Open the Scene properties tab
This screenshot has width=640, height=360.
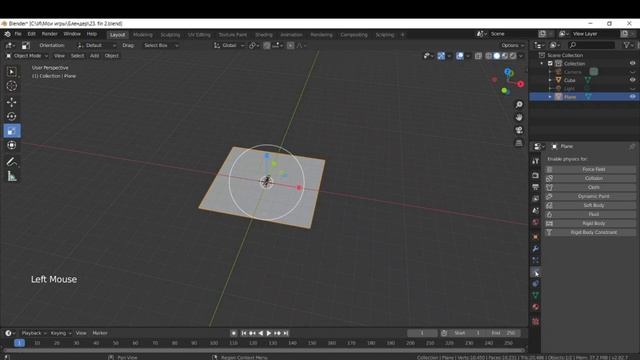[x=536, y=211]
